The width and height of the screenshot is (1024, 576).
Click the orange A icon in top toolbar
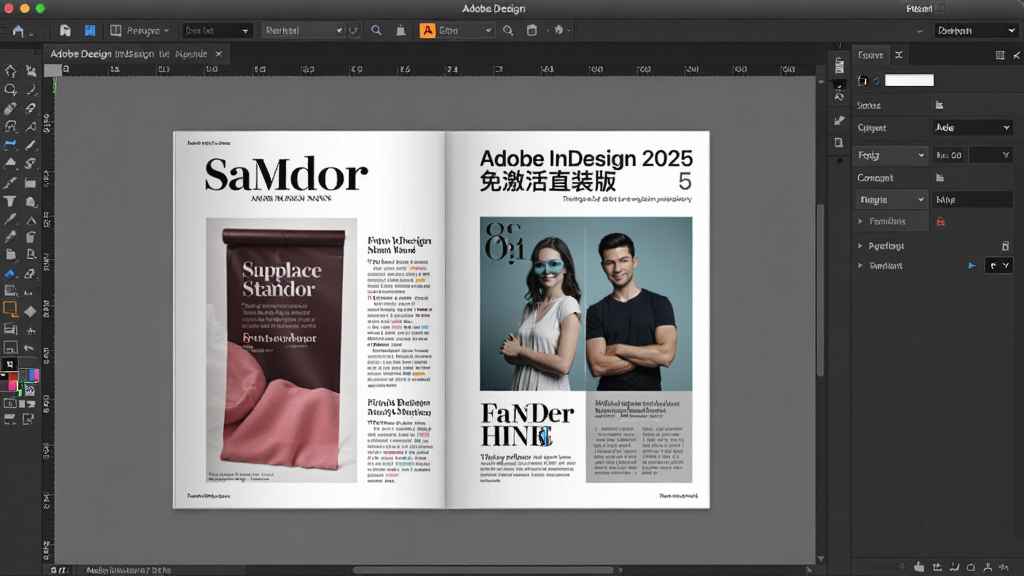pos(427,31)
